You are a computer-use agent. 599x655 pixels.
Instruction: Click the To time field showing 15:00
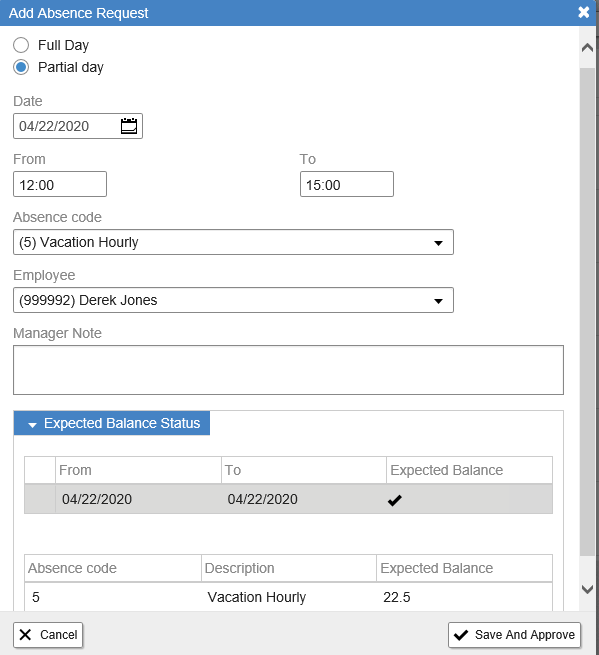[x=347, y=184]
